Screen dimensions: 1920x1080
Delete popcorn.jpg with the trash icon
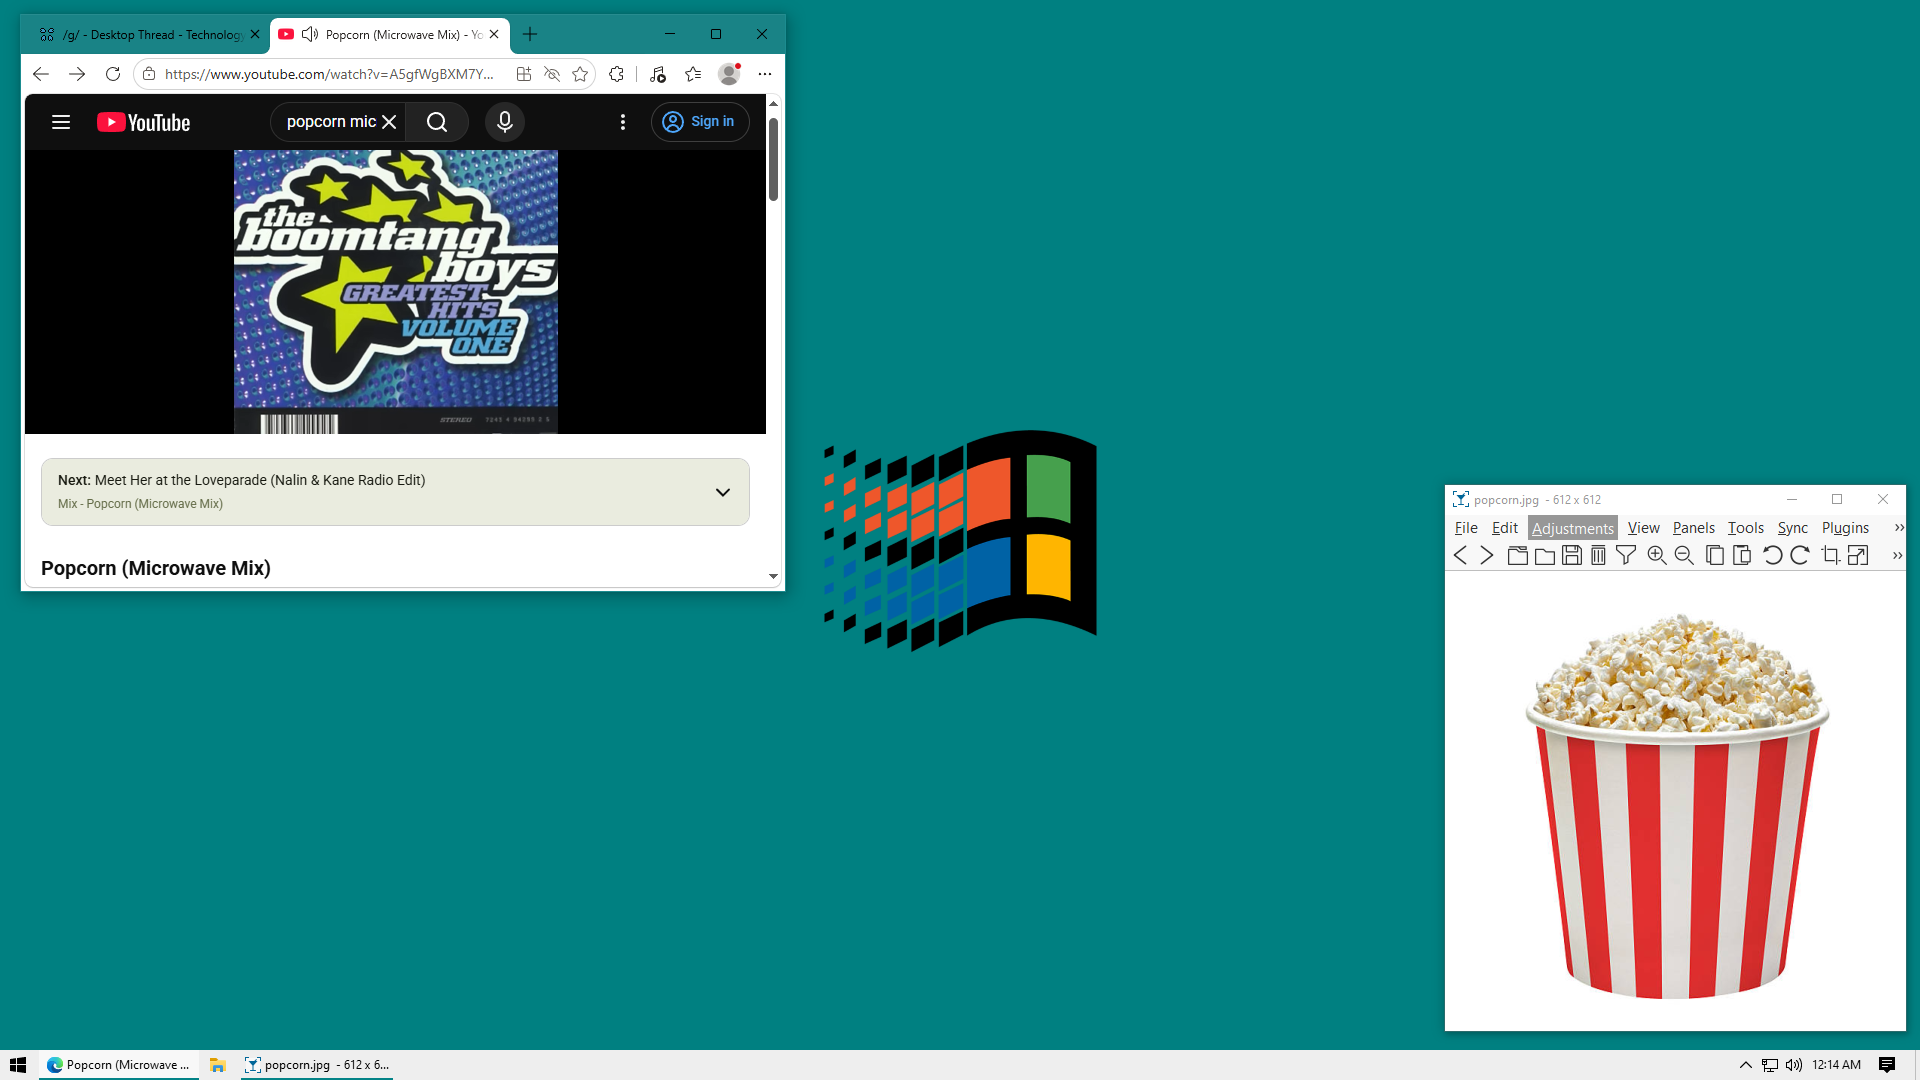pos(1599,556)
